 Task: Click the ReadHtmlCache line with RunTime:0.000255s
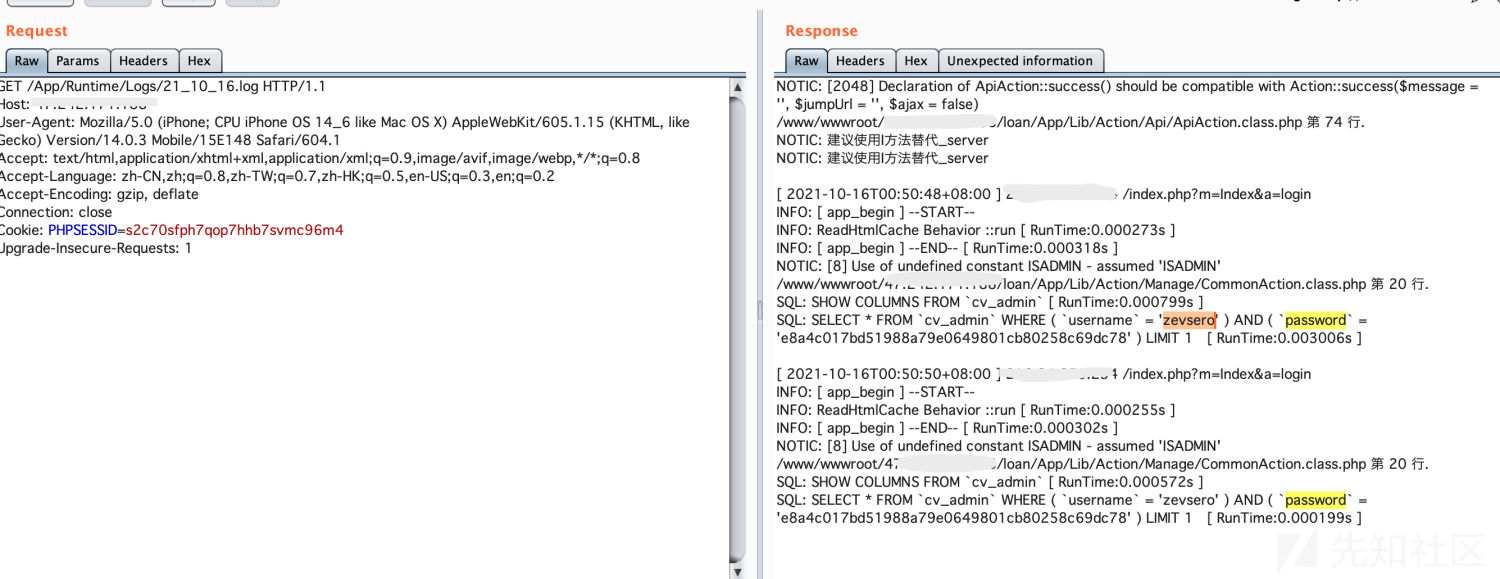tap(975, 410)
